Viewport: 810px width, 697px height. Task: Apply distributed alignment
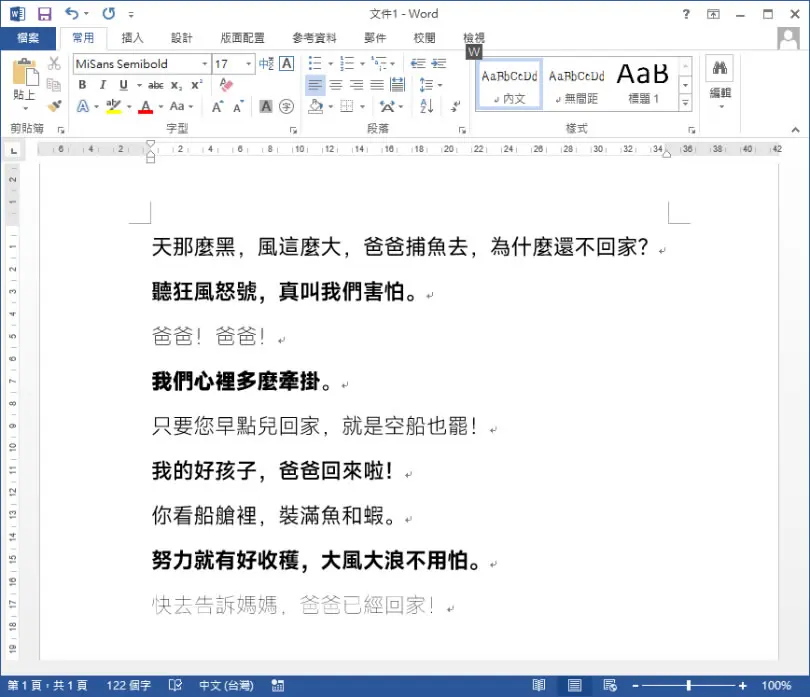397,85
